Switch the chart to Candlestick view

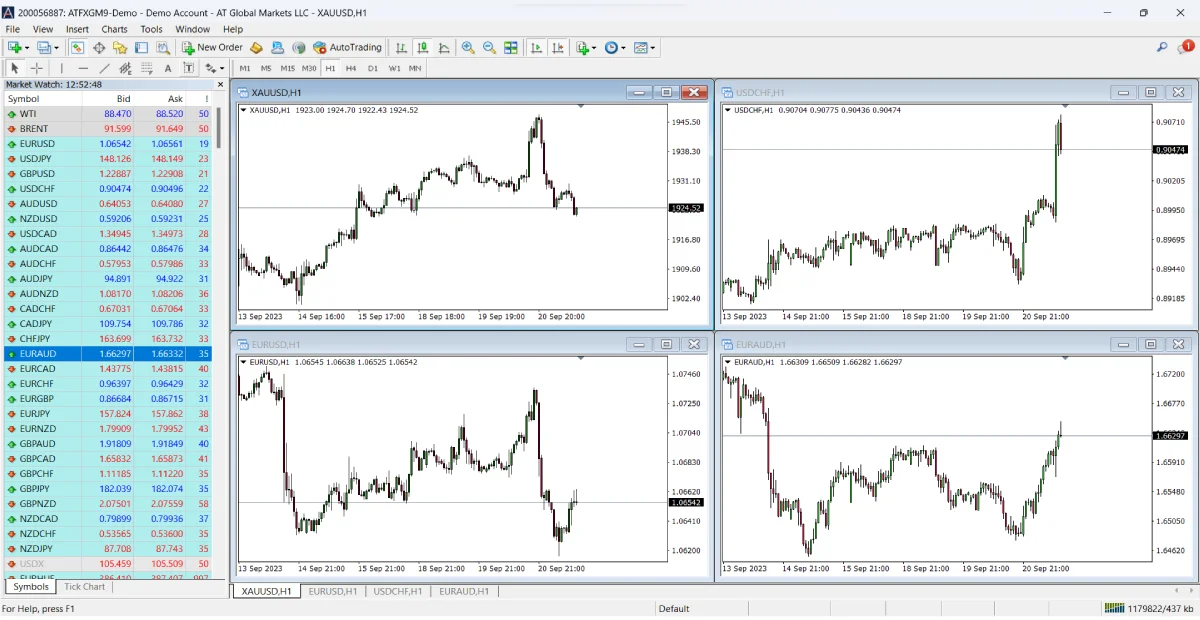coord(423,47)
